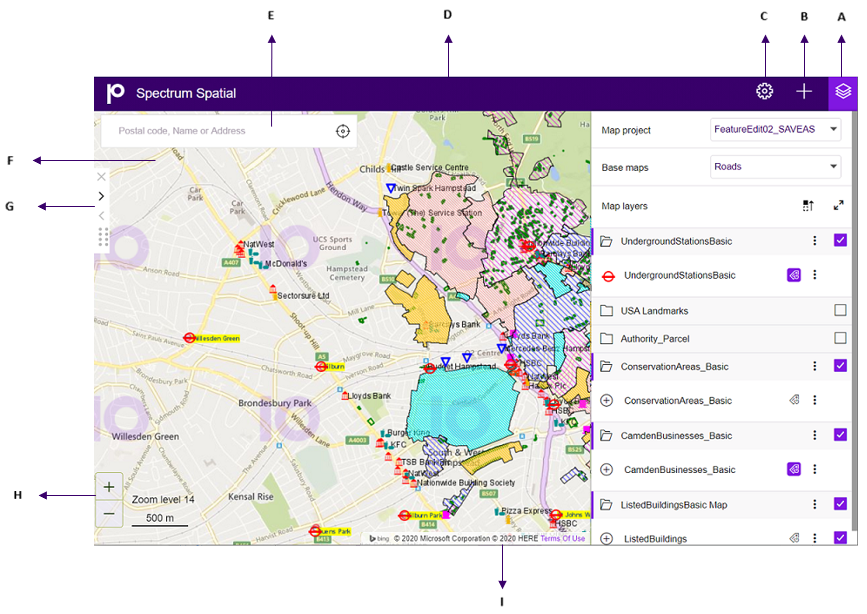This screenshot has width=867, height=614.
Task: Click the plus add icon in the header
Action: point(804,91)
